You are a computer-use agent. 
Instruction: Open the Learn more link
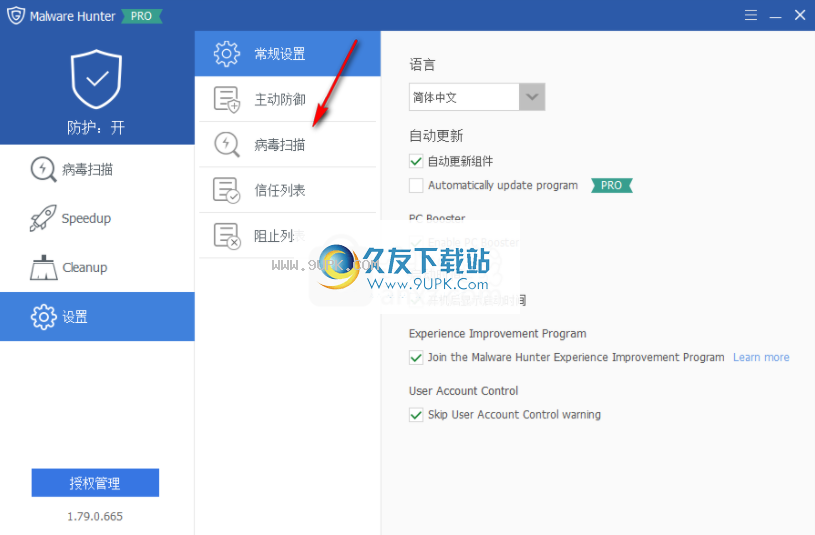[x=761, y=358]
